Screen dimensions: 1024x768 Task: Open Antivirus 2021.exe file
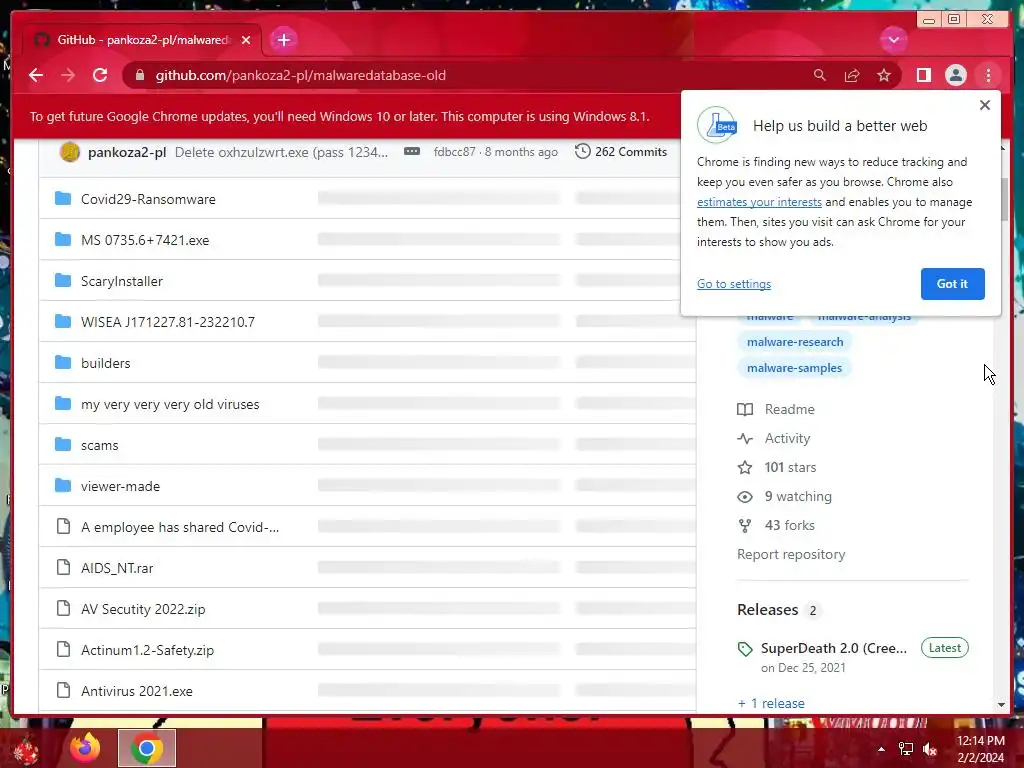click(136, 691)
